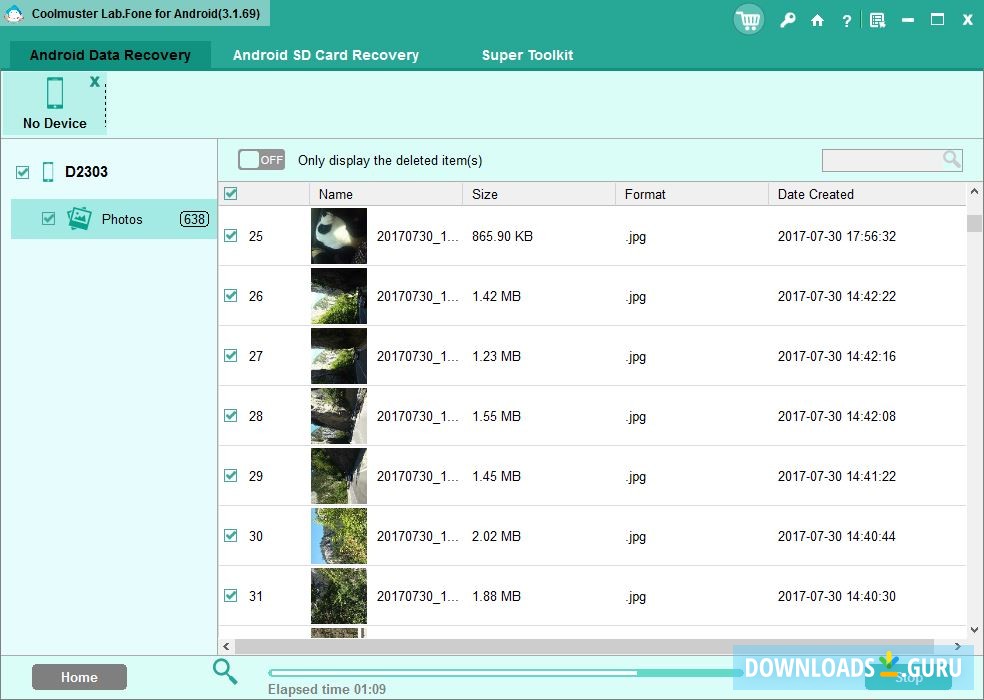
Task: Open the shopping cart store icon
Action: [748, 20]
